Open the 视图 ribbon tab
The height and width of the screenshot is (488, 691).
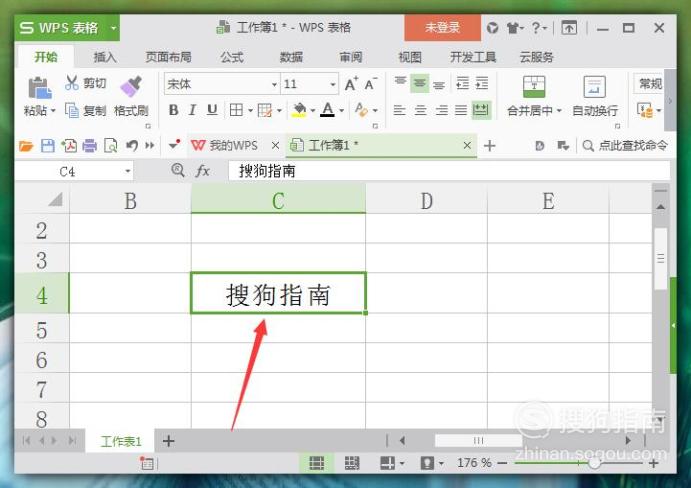(x=410, y=57)
